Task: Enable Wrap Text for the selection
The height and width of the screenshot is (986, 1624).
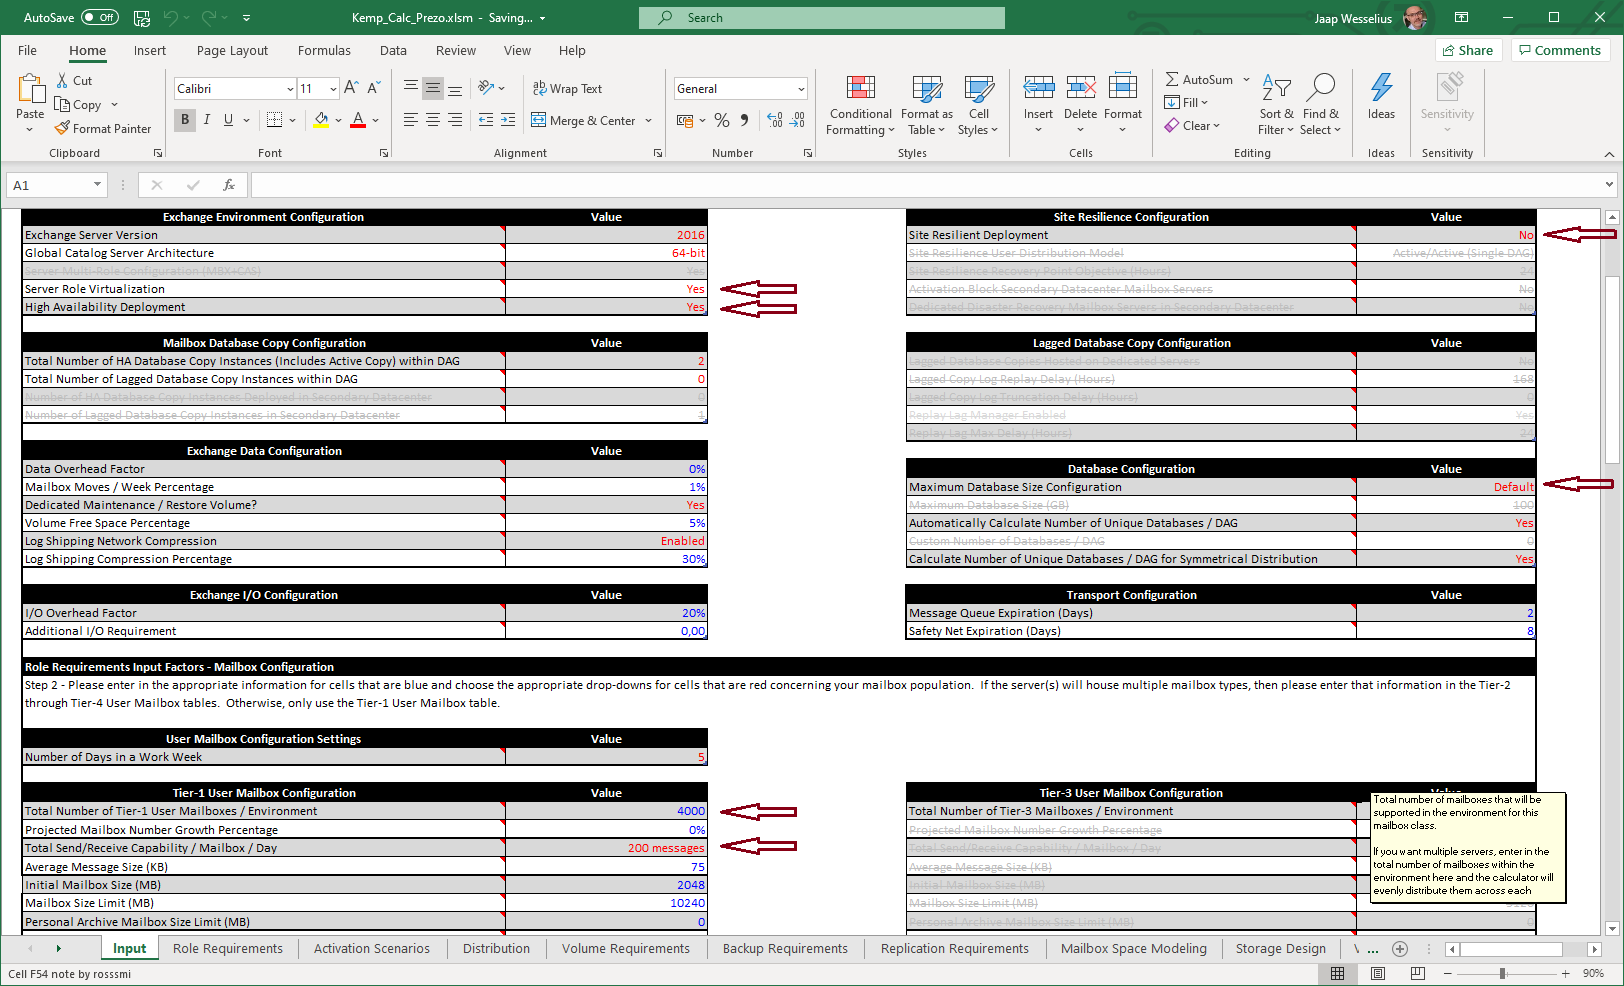Action: (x=567, y=88)
